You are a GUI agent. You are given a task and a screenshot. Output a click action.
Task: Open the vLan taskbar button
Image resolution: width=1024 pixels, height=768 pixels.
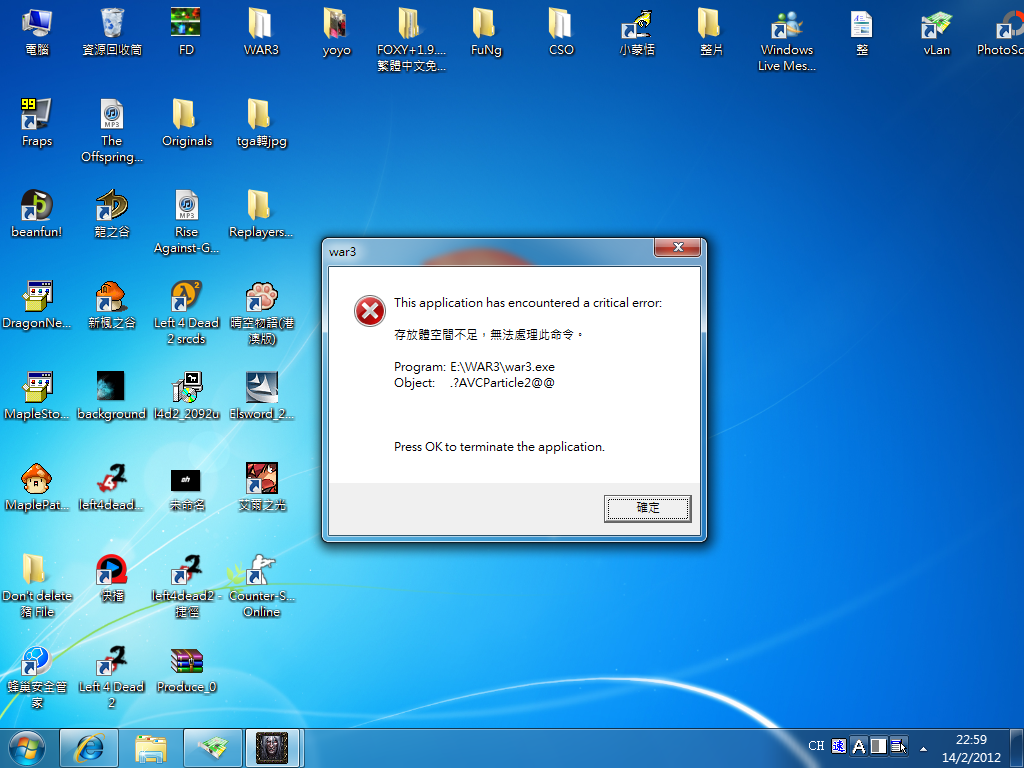pos(213,748)
